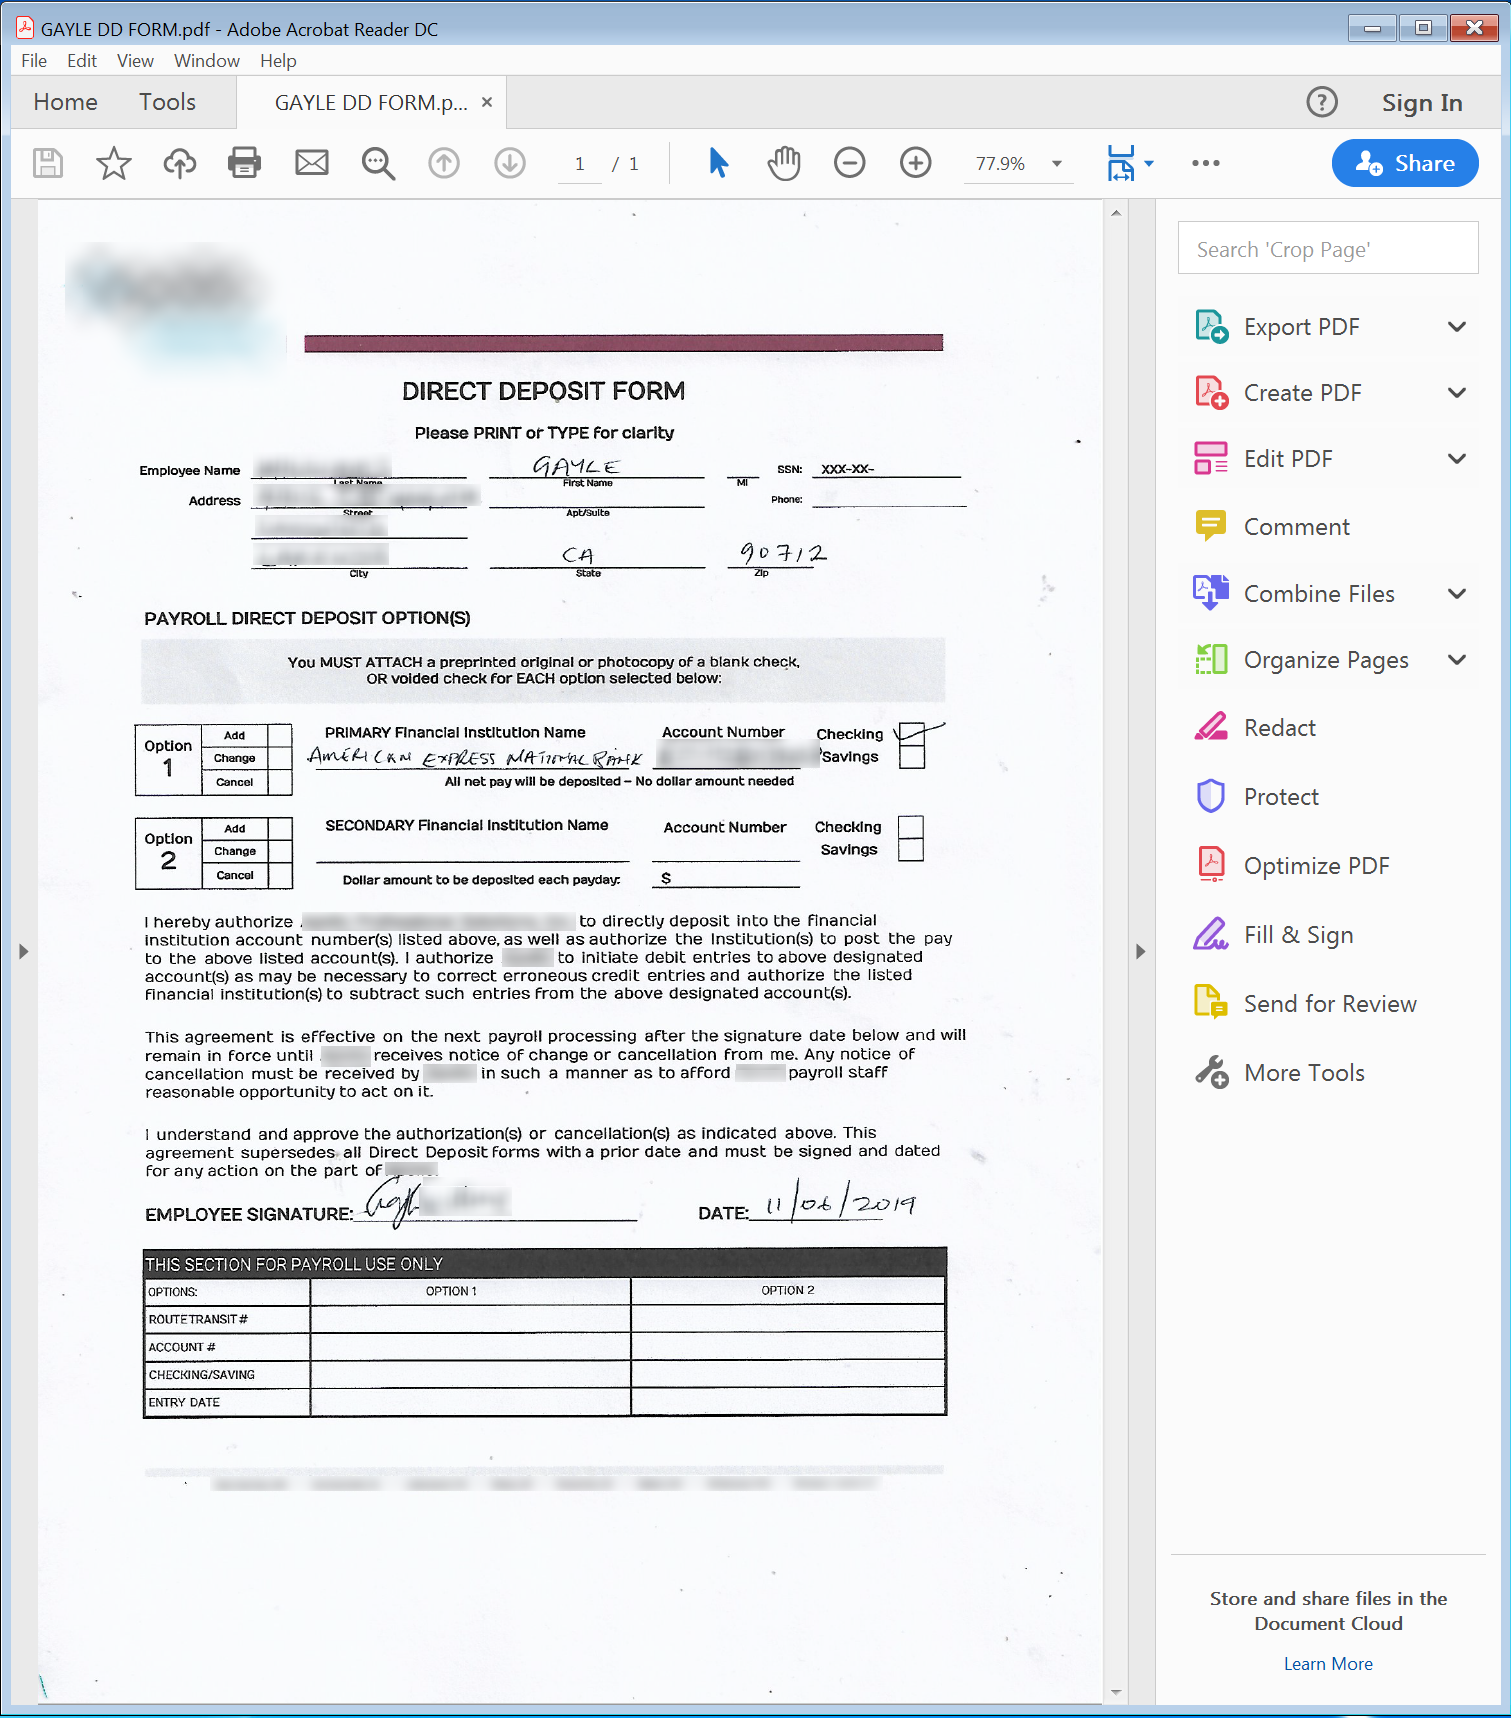Image resolution: width=1511 pixels, height=1718 pixels.
Task: Click the current page number field
Action: 580,164
